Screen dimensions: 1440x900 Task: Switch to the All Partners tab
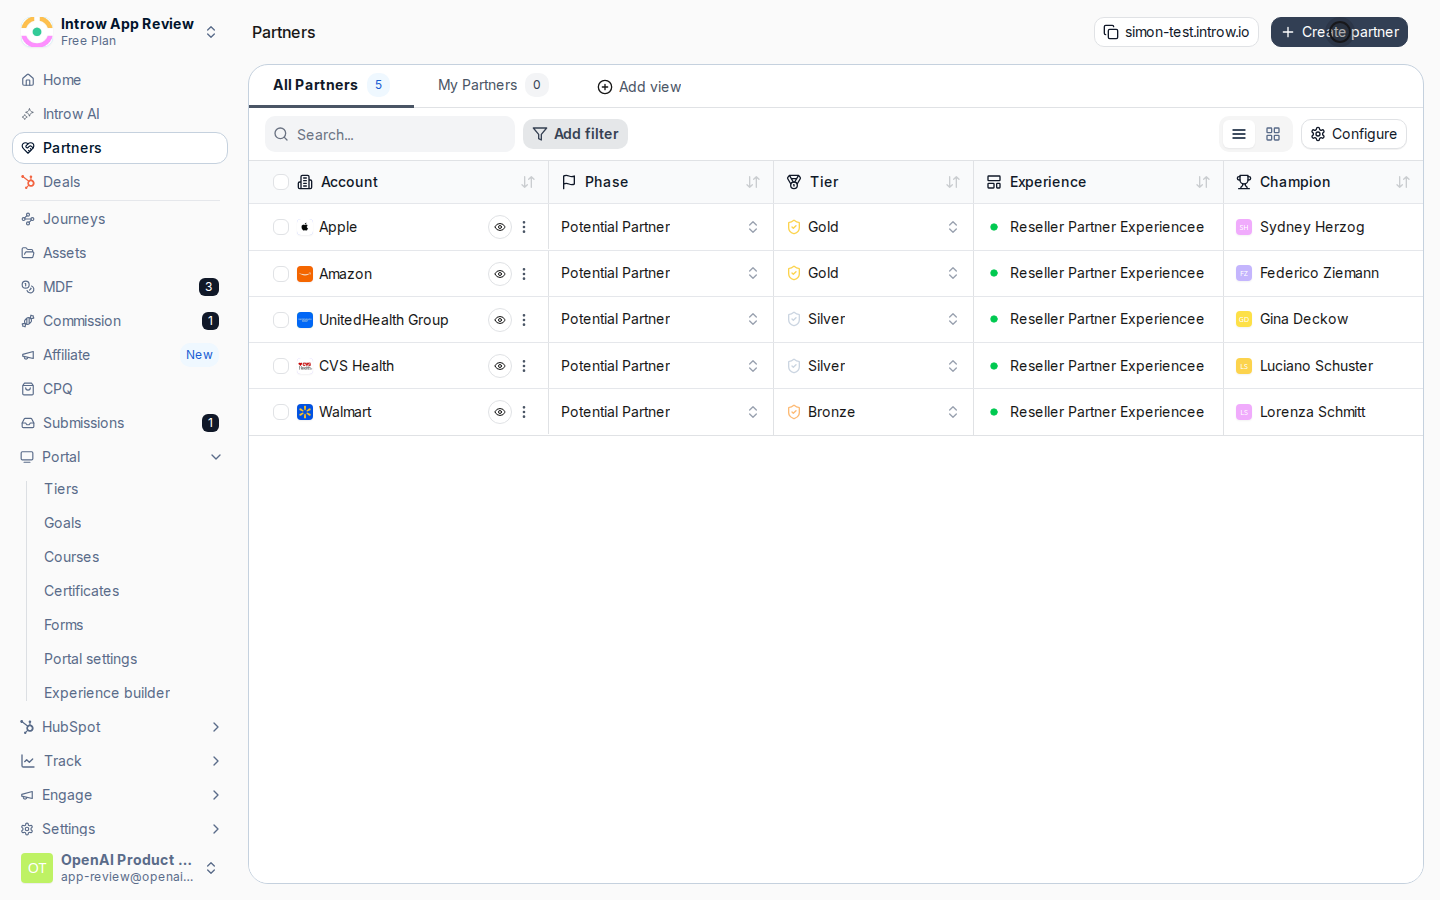(331, 85)
